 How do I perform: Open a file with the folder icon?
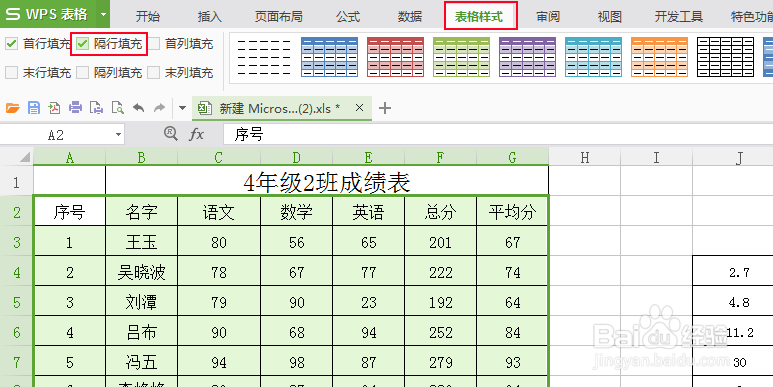click(x=12, y=108)
